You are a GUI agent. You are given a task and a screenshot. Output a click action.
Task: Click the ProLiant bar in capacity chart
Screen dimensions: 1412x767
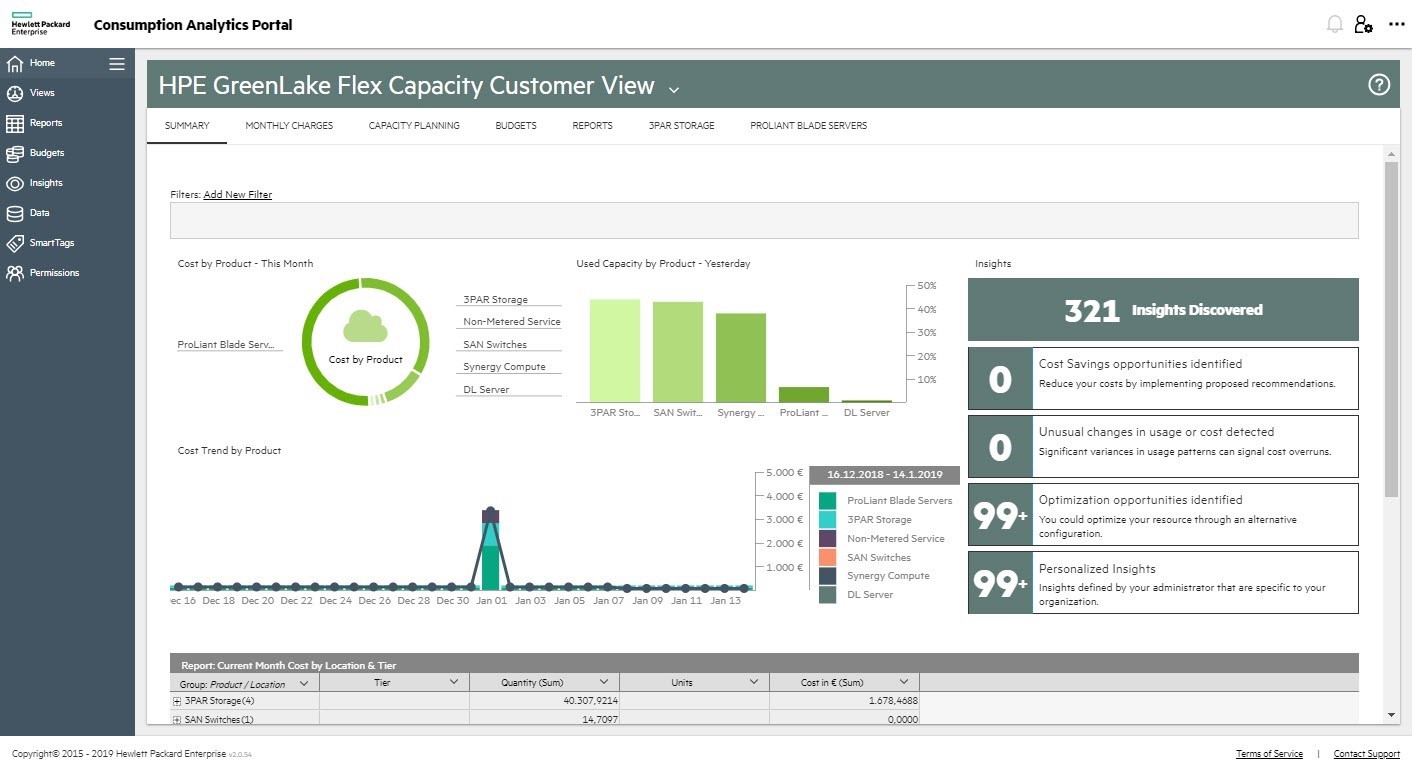pyautogui.click(x=804, y=395)
